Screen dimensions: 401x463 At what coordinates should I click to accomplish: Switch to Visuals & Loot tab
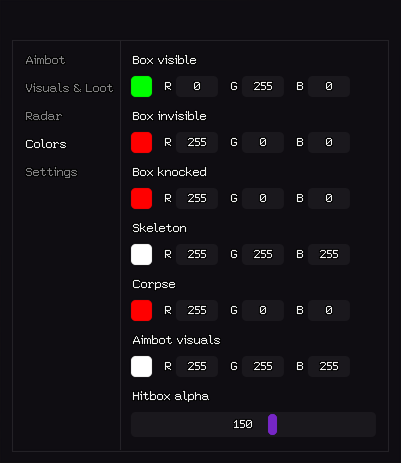[69, 88]
